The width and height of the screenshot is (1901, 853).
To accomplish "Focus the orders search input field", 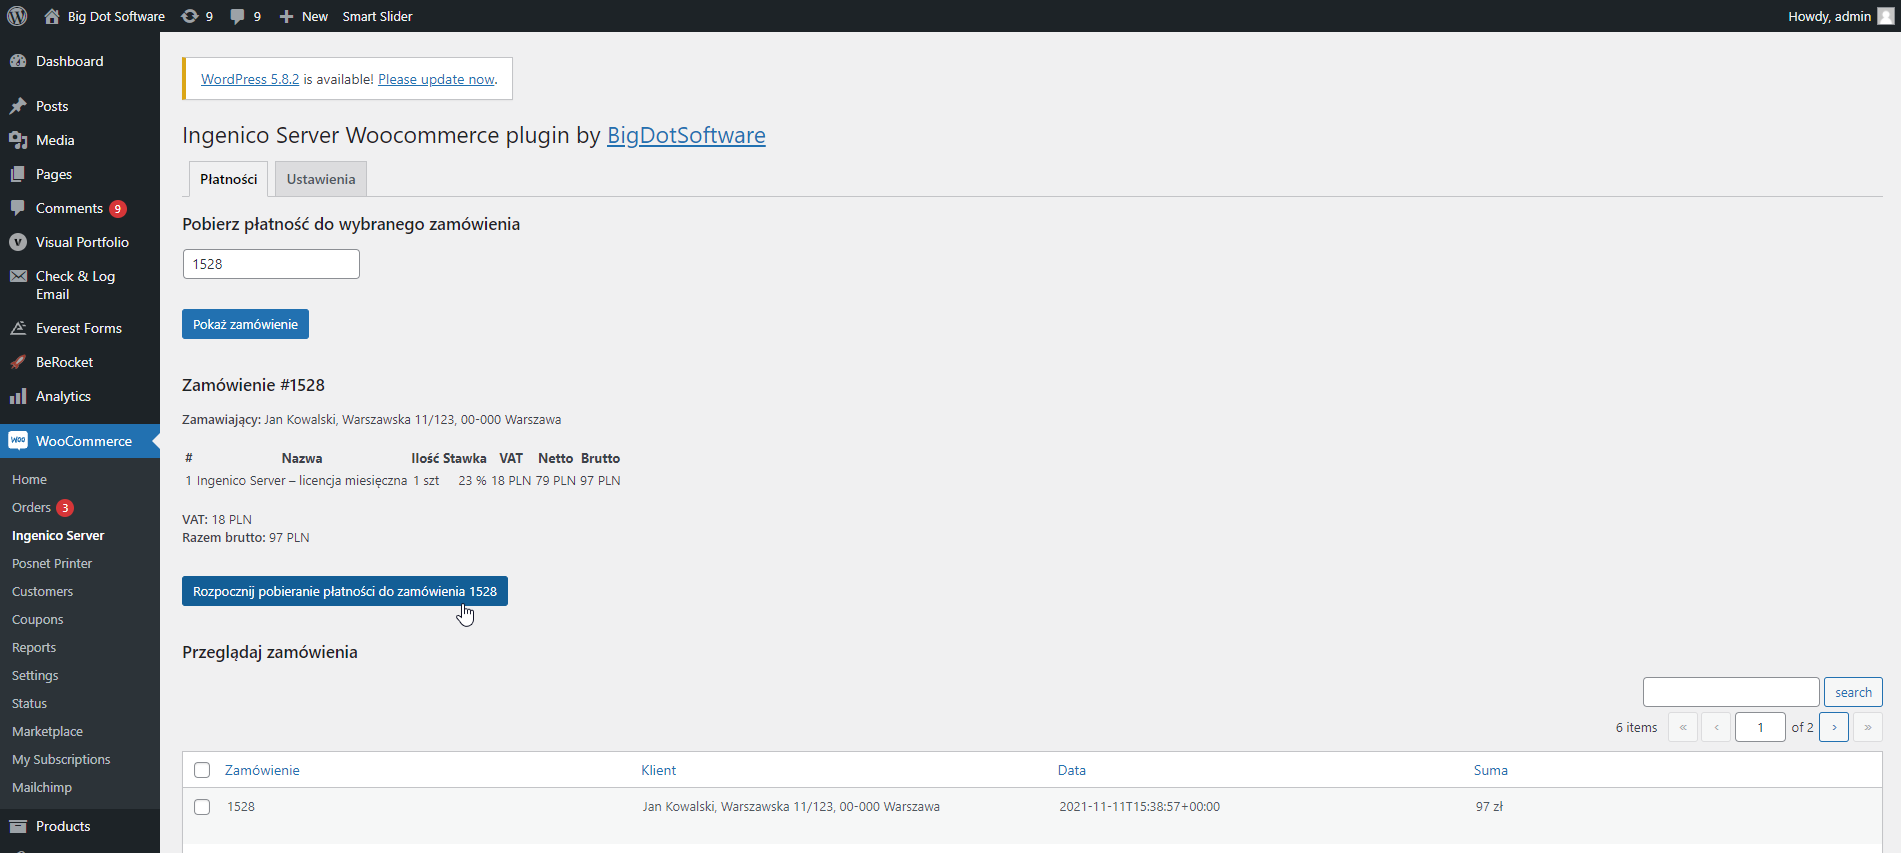I will pos(1731,692).
